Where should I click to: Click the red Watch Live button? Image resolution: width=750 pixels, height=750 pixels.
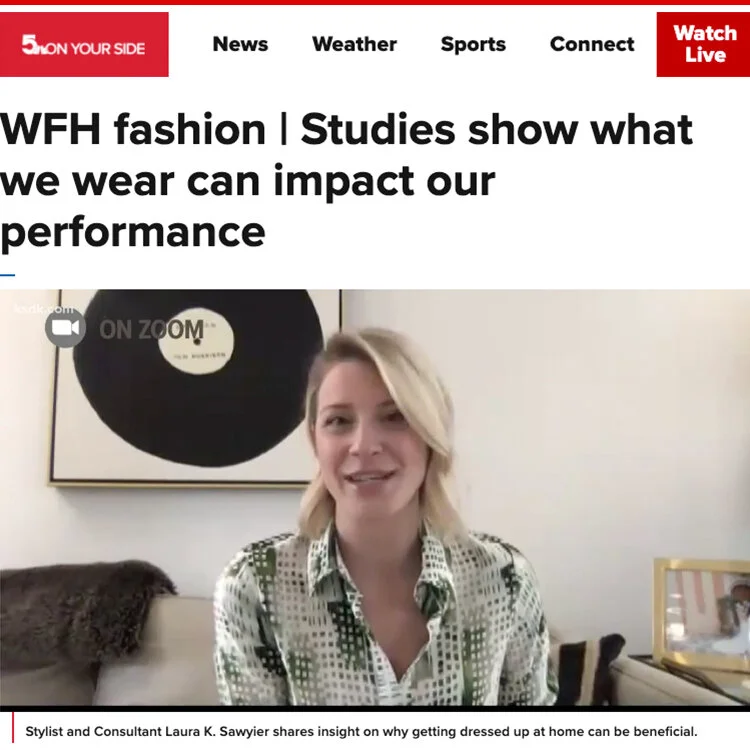click(703, 44)
